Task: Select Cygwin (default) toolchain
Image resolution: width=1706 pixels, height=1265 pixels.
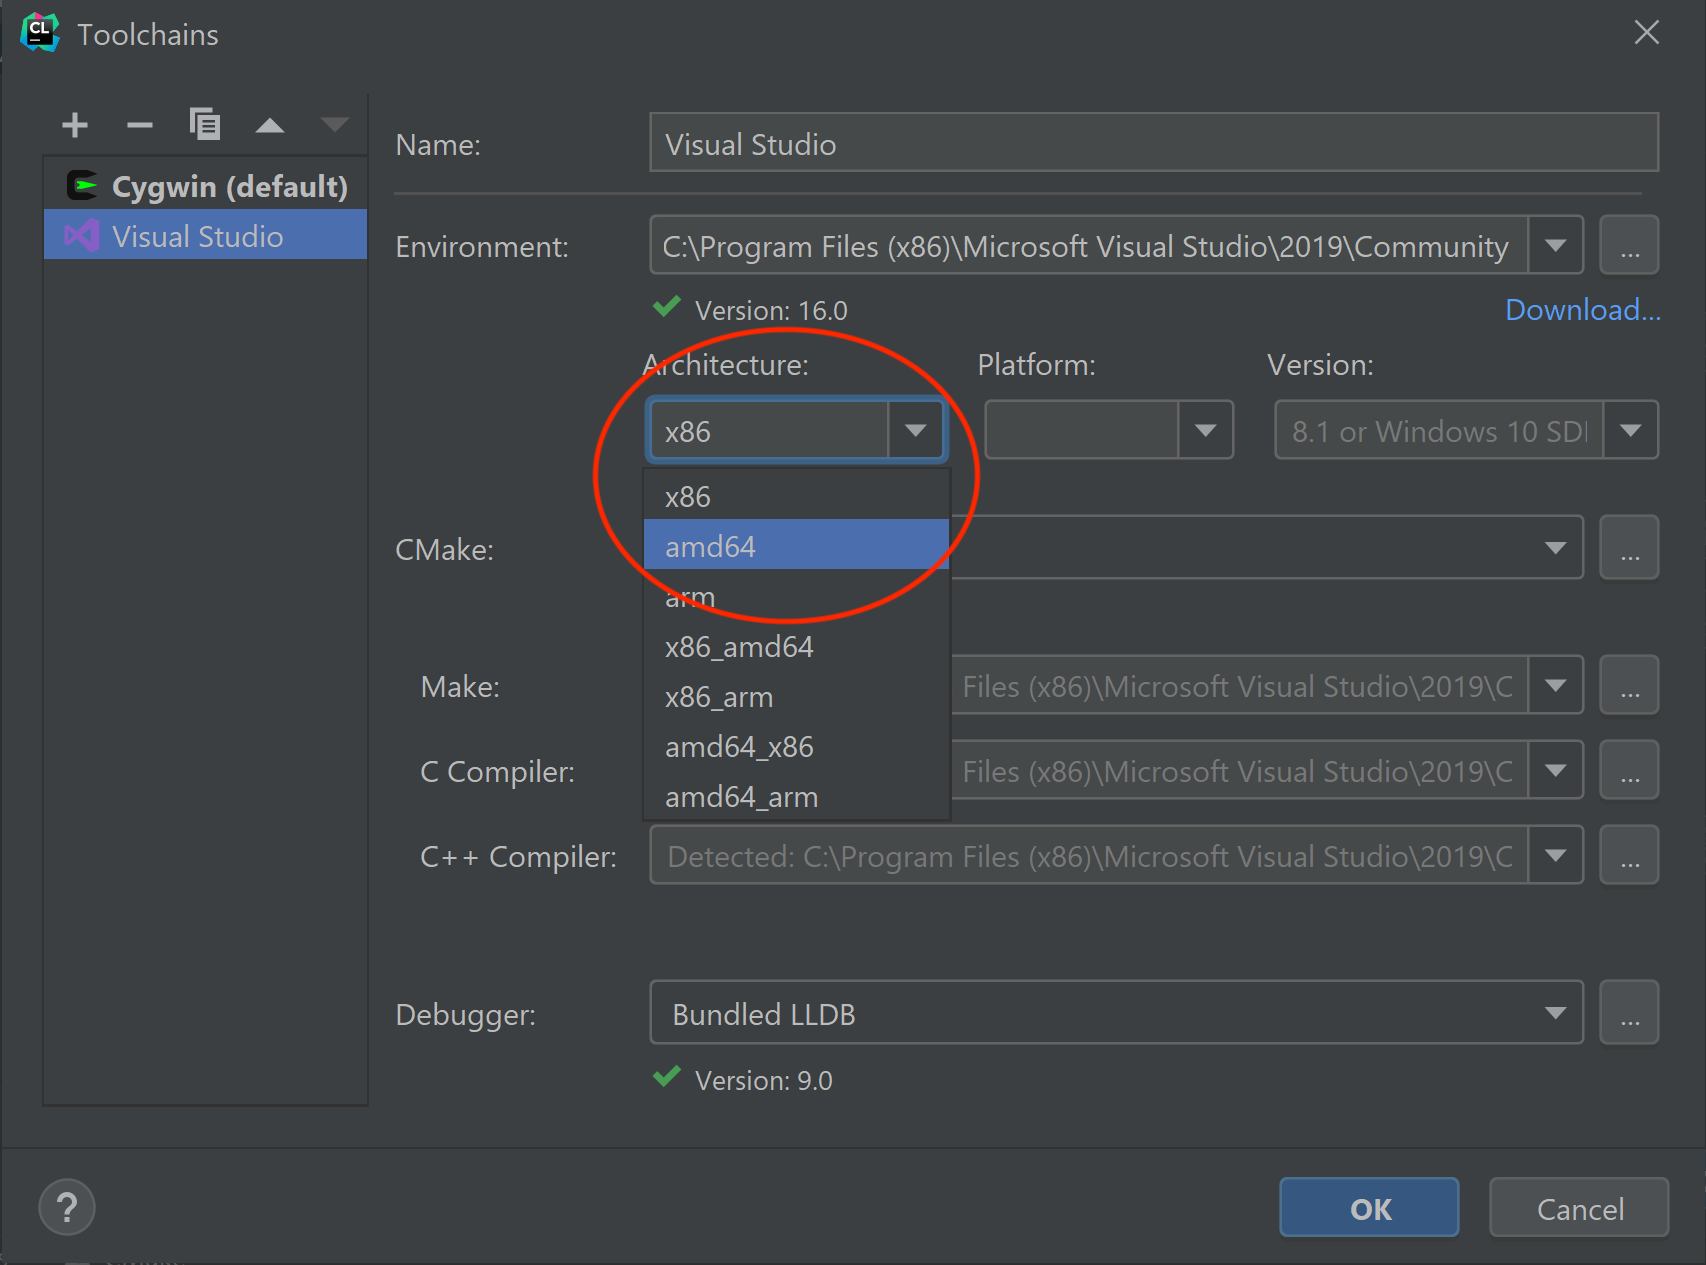Action: click(x=206, y=186)
